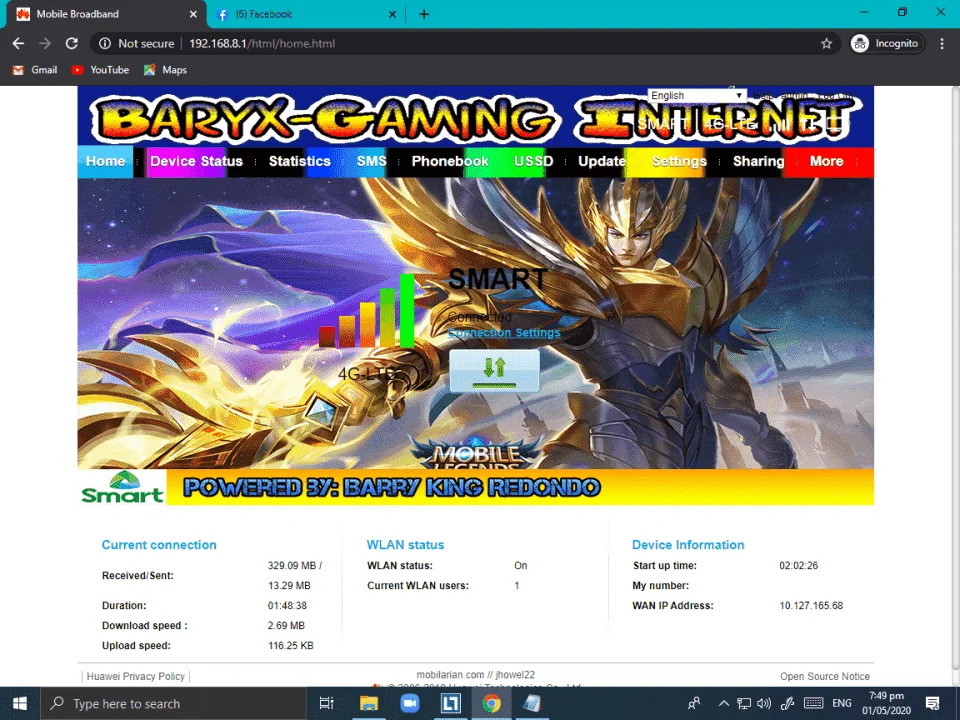Open network status in system tray
Image resolution: width=960 pixels, height=720 pixels.
pyautogui.click(x=744, y=703)
